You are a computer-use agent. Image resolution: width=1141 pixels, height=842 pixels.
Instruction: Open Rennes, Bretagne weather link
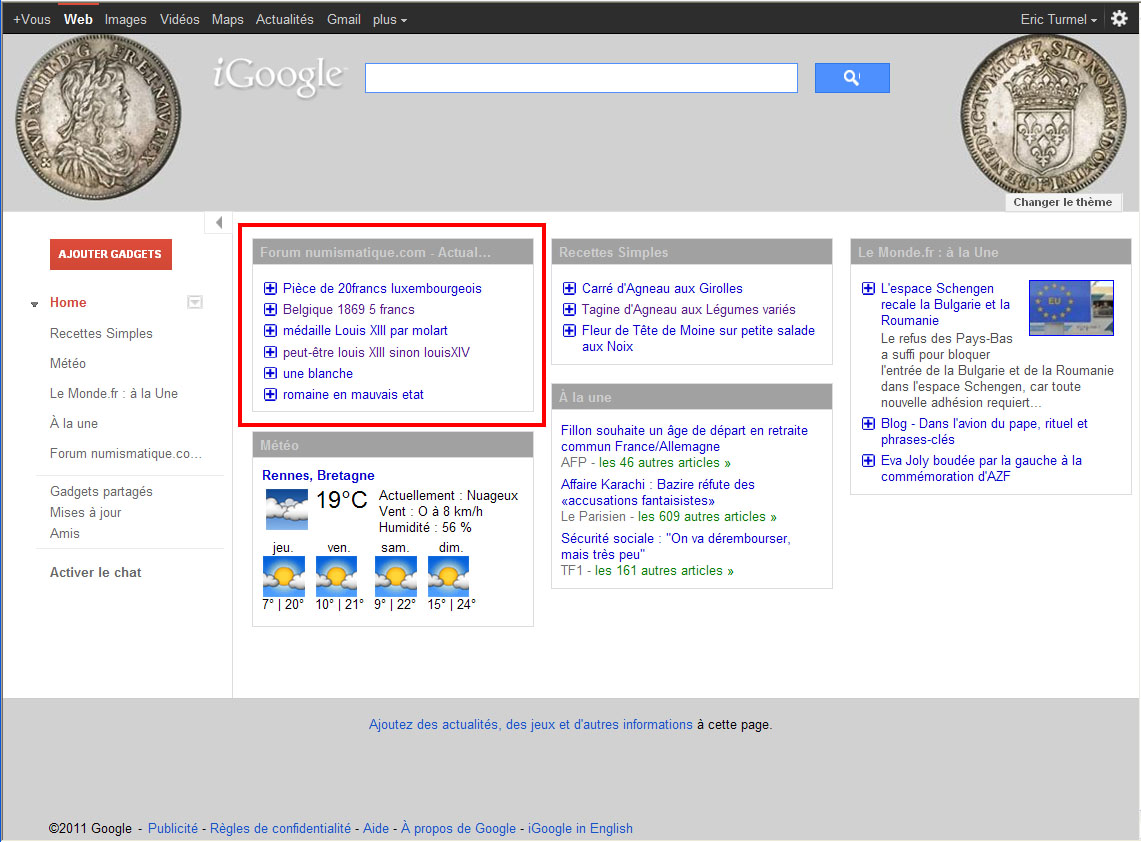pyautogui.click(x=318, y=475)
